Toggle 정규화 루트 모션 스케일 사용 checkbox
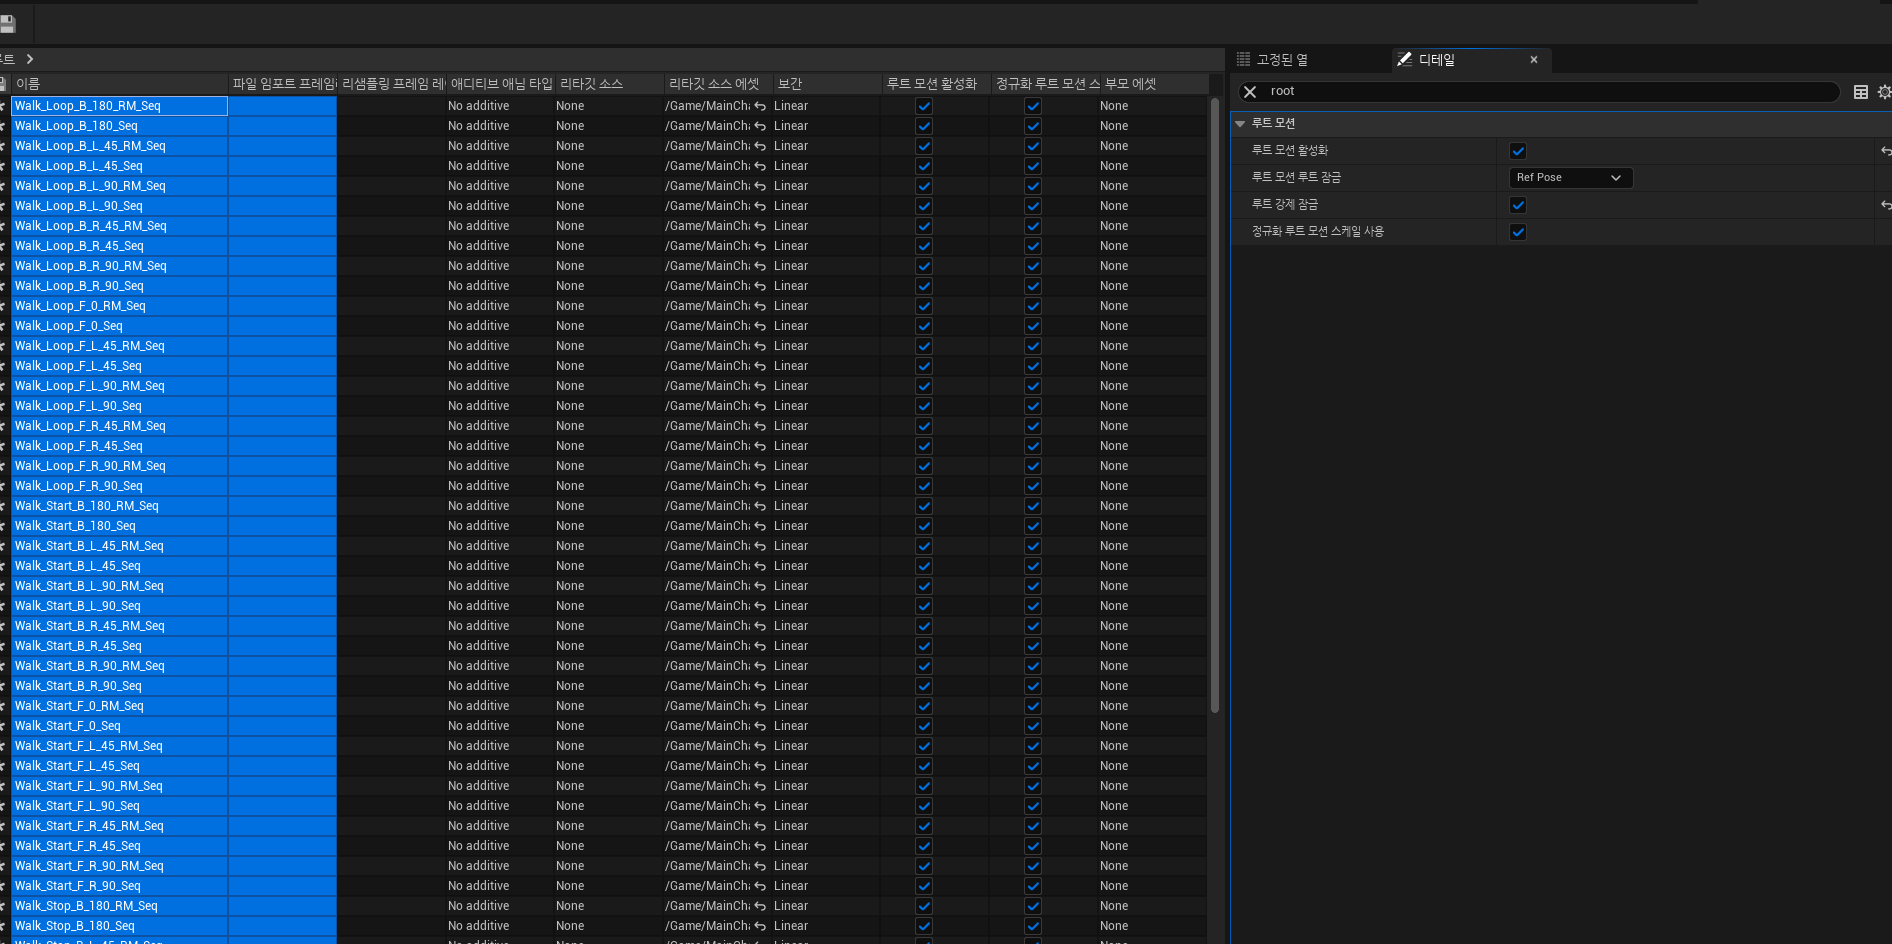Viewport: 1892px width, 944px height. coord(1518,232)
